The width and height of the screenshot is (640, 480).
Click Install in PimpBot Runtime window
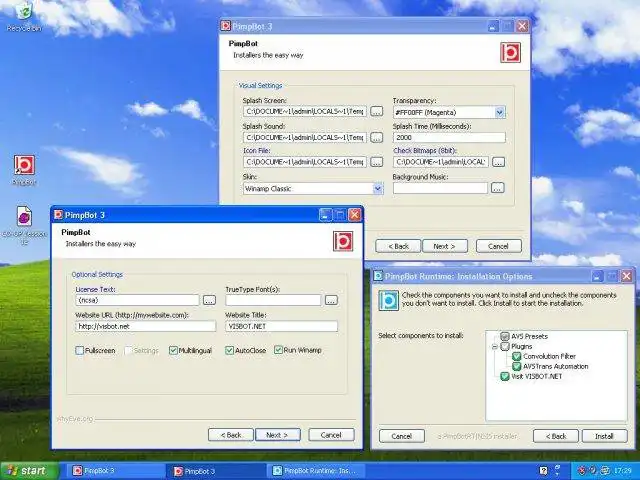(604, 436)
